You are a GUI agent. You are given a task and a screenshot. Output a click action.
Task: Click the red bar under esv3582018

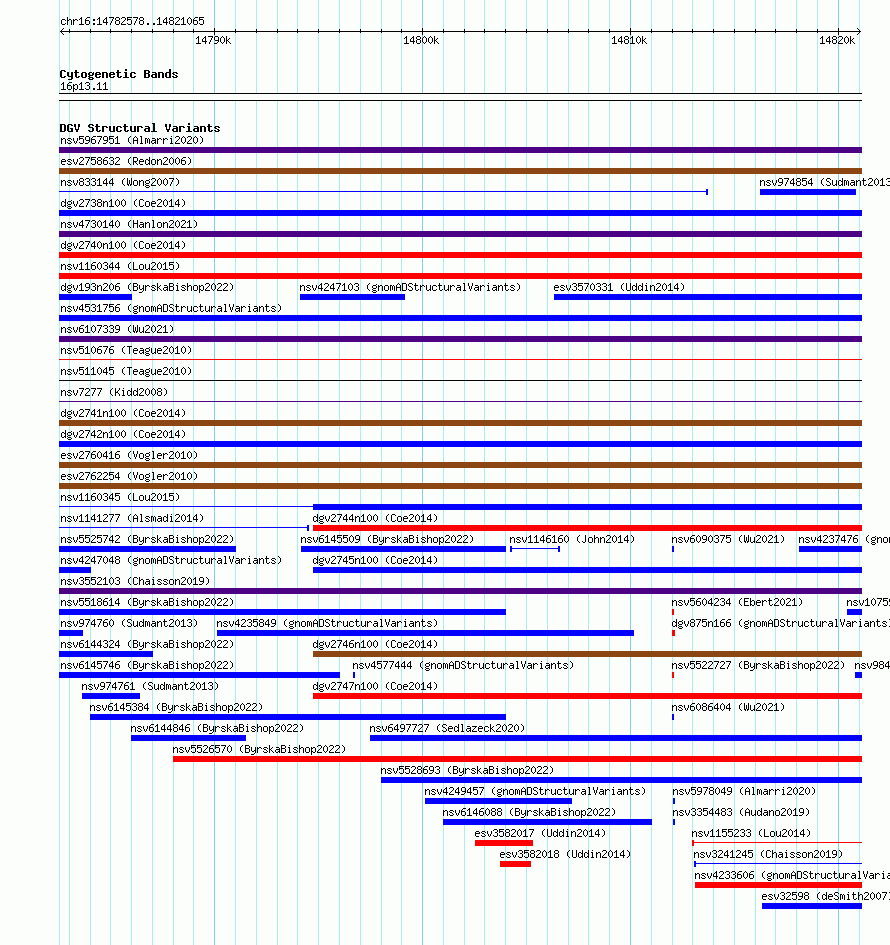(515, 864)
